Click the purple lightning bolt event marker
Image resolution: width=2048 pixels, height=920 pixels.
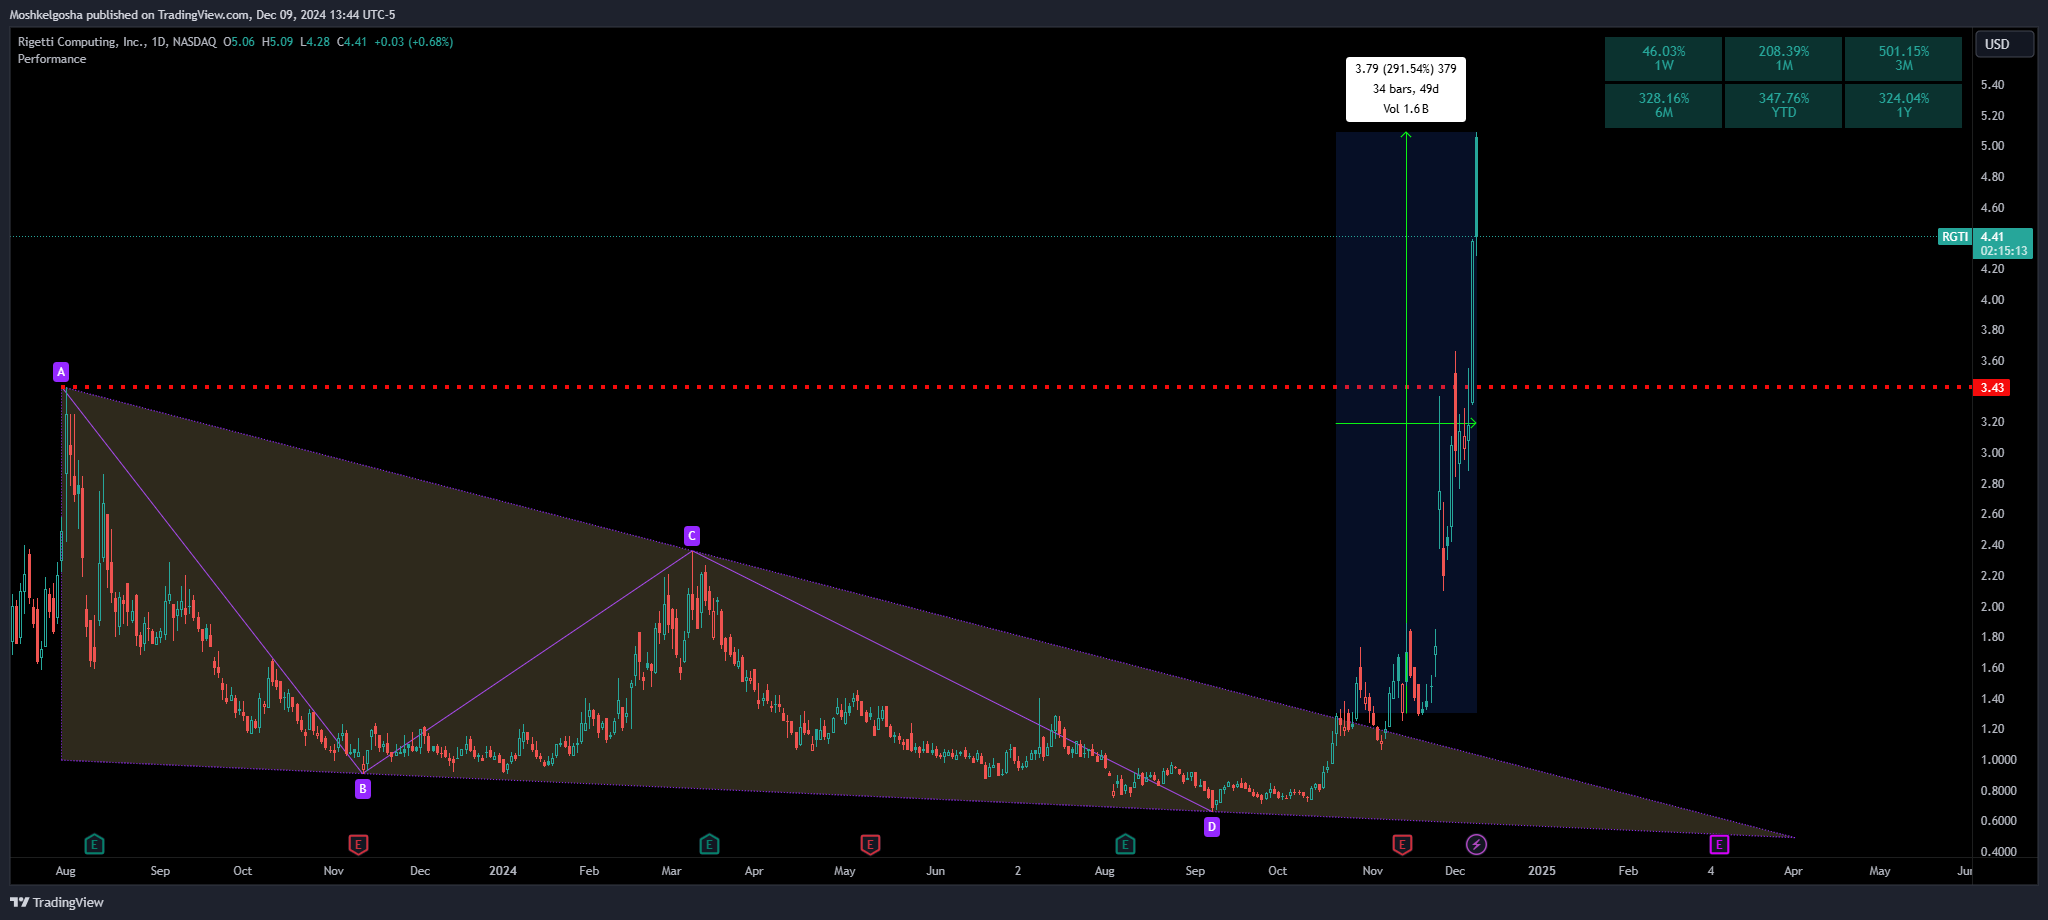1476,844
